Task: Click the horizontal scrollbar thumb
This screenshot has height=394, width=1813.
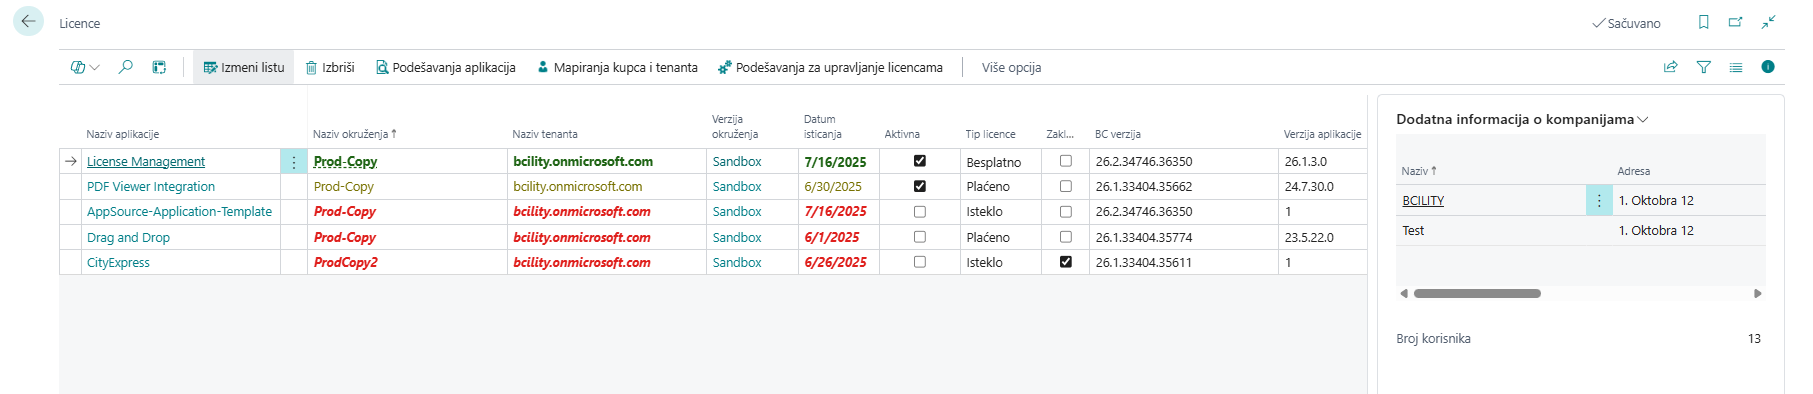Action: pos(1477,293)
